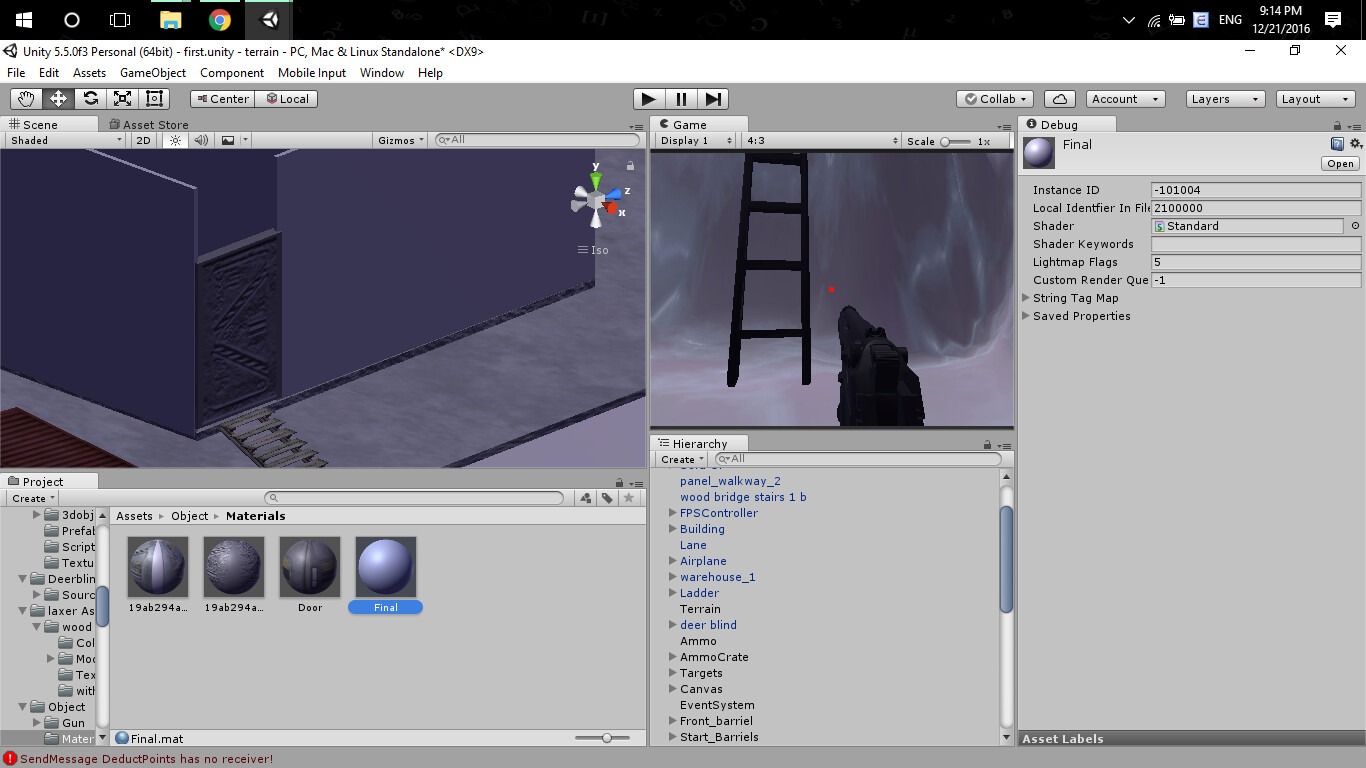The height and width of the screenshot is (768, 1366).
Task: Switch pivot mode from Center
Action: (221, 98)
